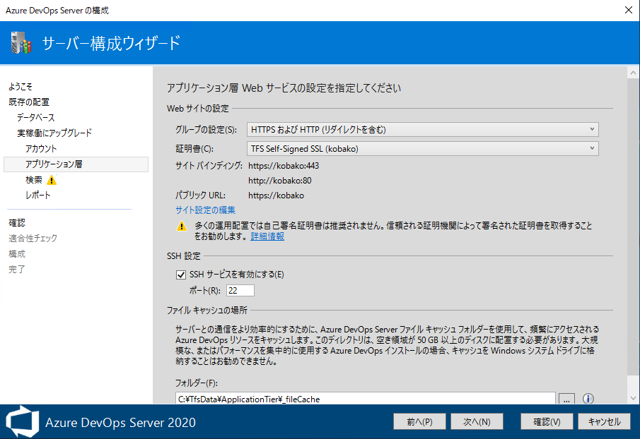Click the scrollbar up arrow
This screenshot has width=640, height=439.
coord(633,73)
